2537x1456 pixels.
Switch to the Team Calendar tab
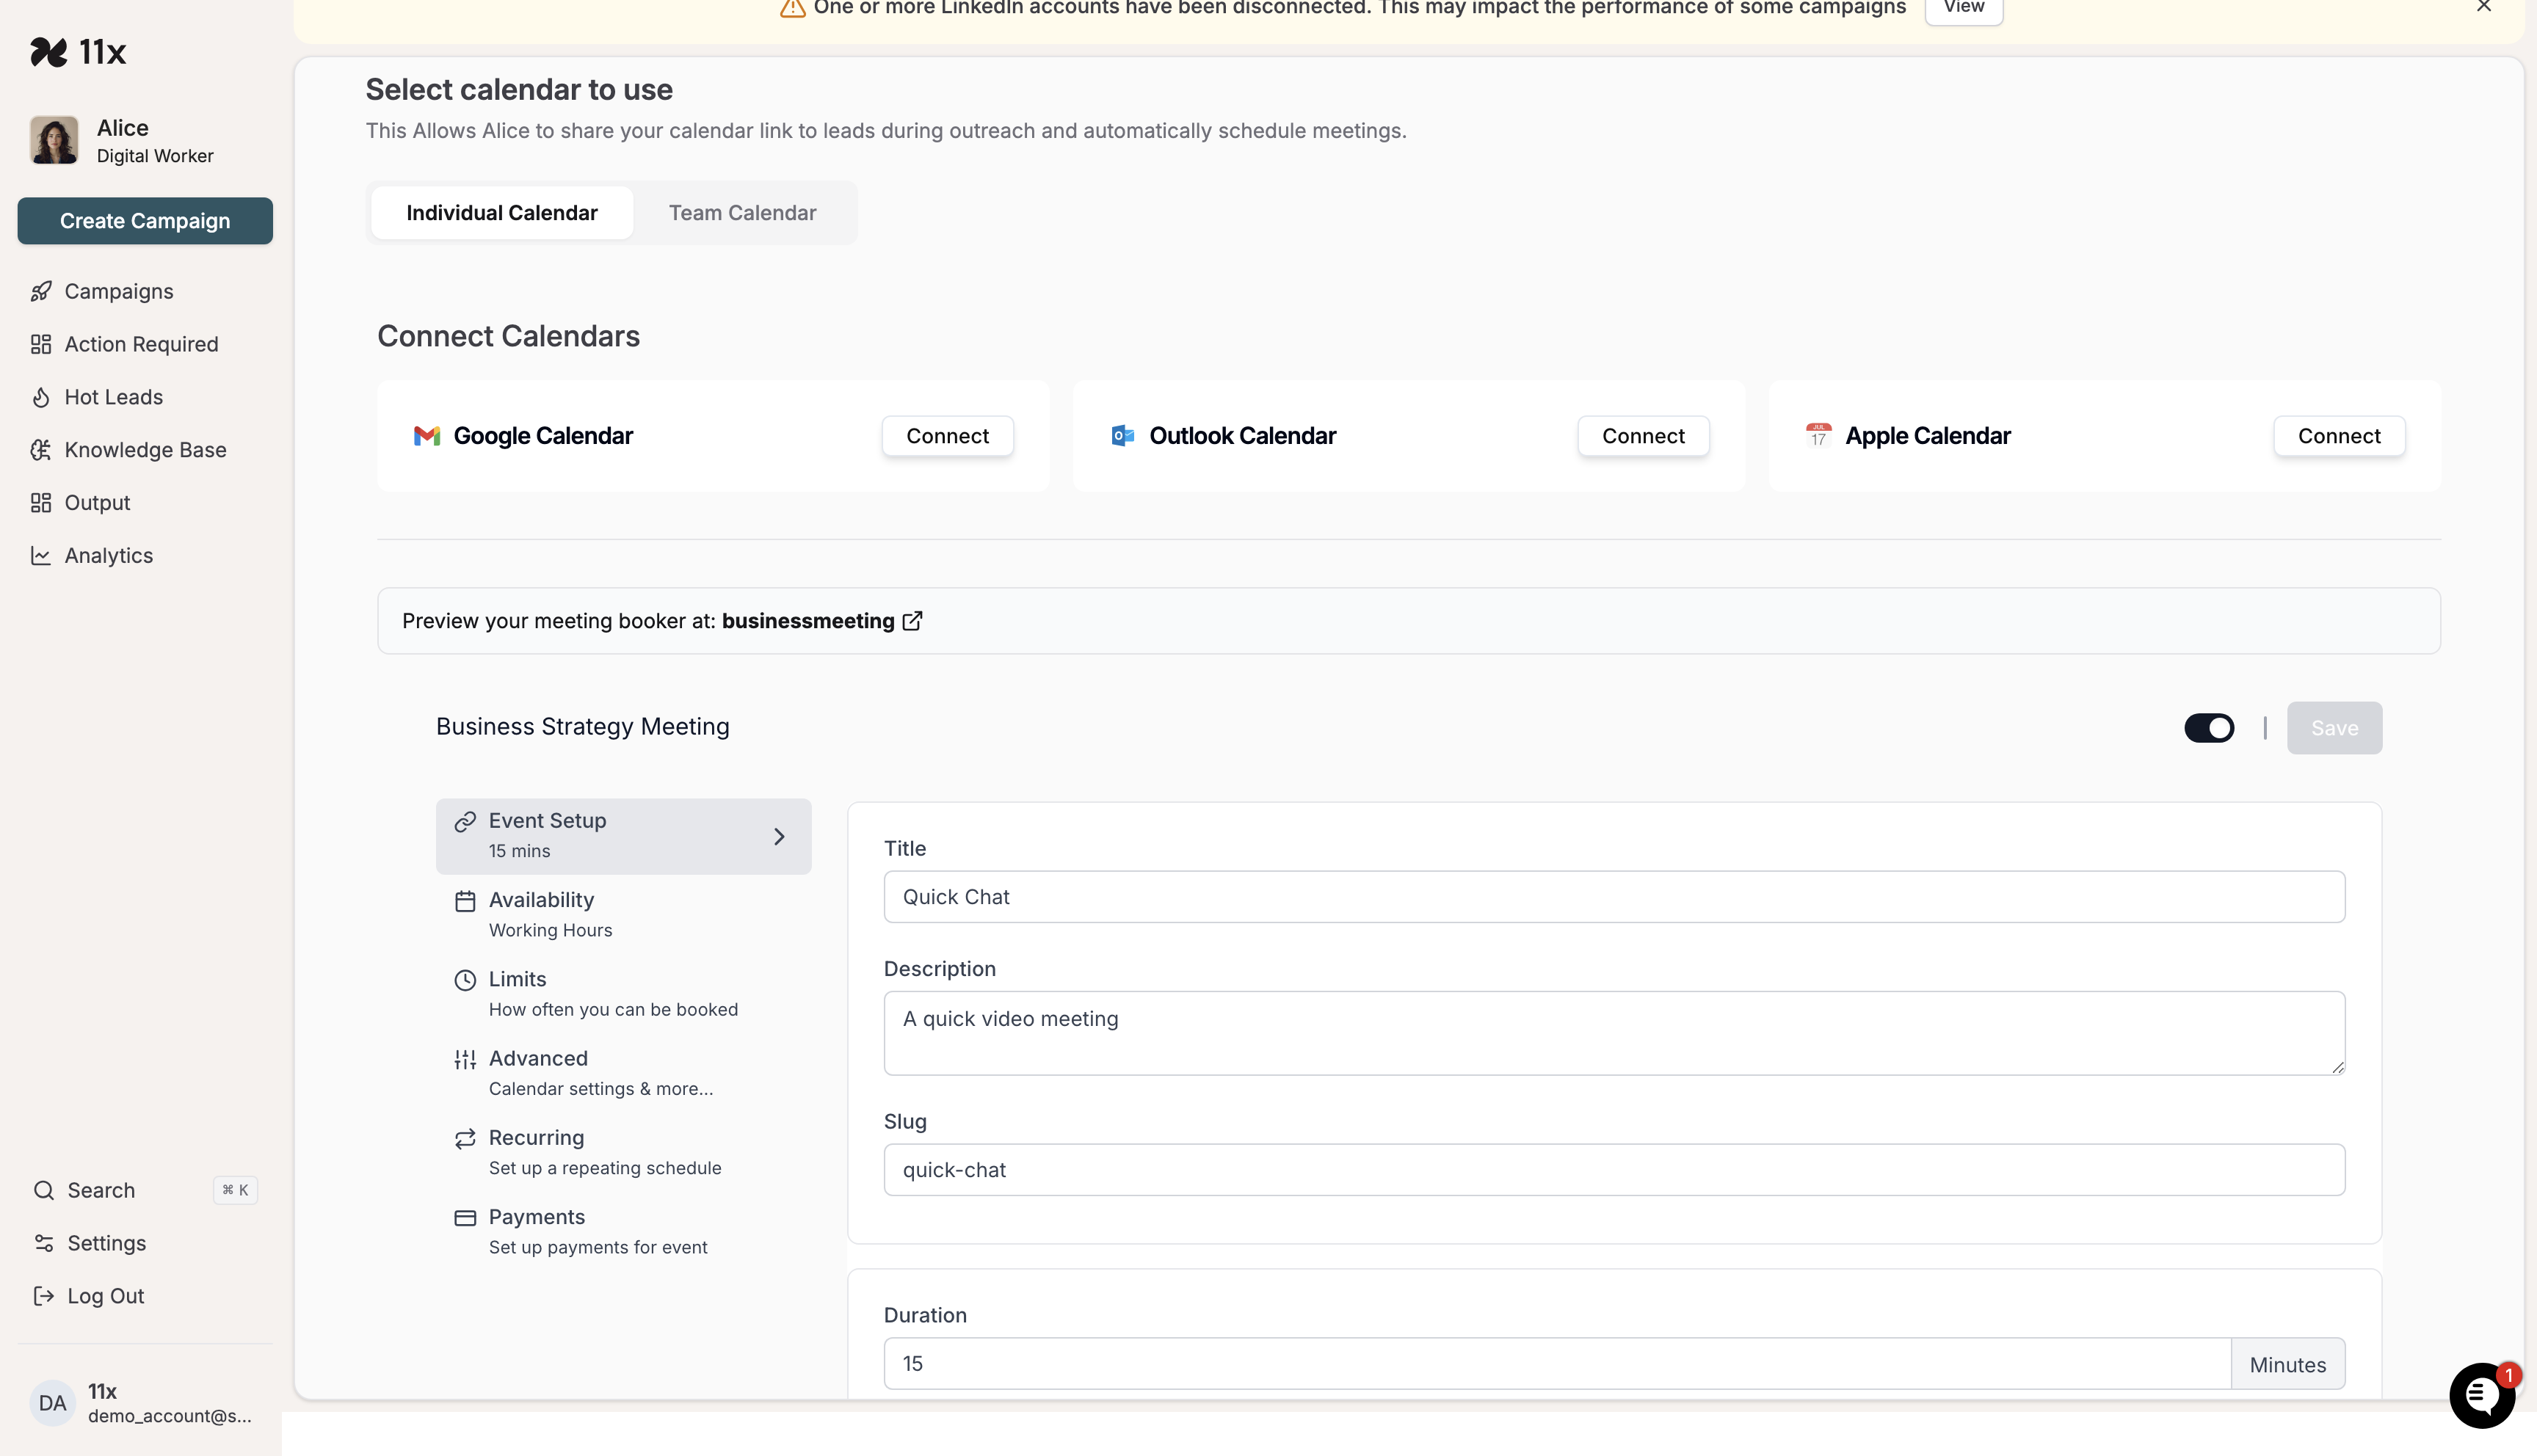[742, 212]
